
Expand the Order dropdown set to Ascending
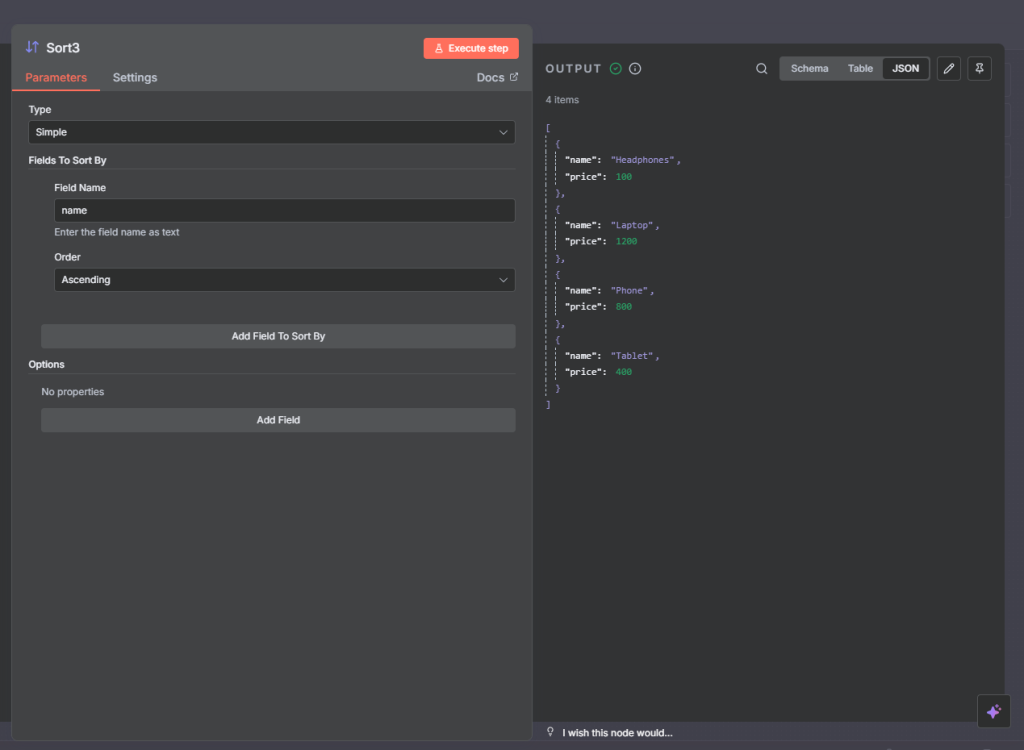pos(284,280)
